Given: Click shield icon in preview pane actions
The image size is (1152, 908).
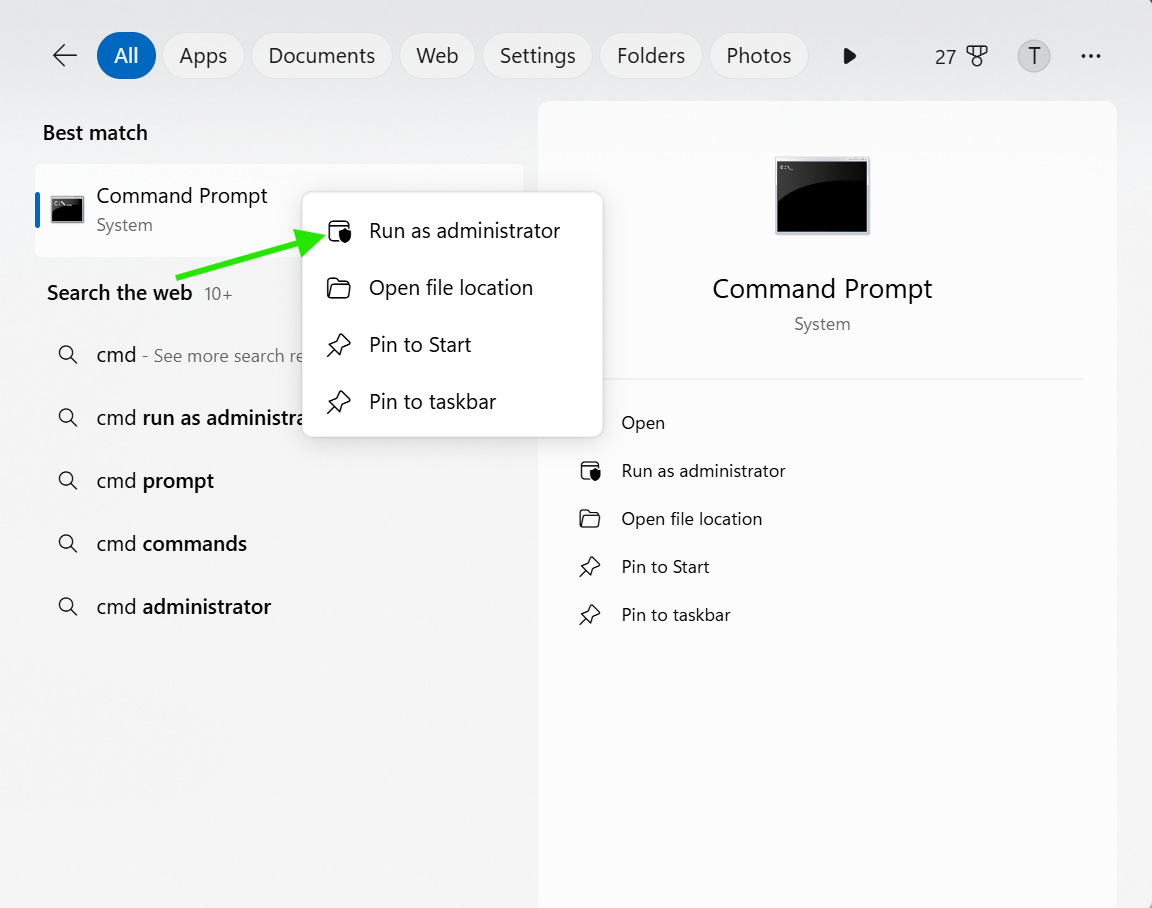Looking at the screenshot, I should (x=590, y=471).
